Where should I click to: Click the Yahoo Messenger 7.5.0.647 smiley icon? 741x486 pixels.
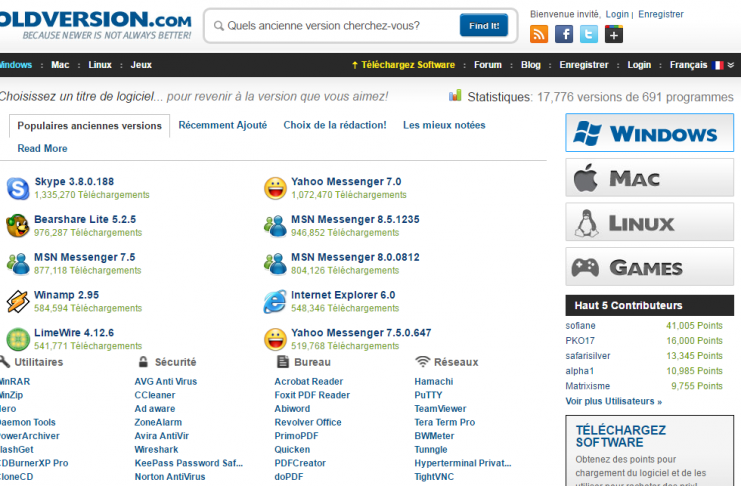[276, 339]
